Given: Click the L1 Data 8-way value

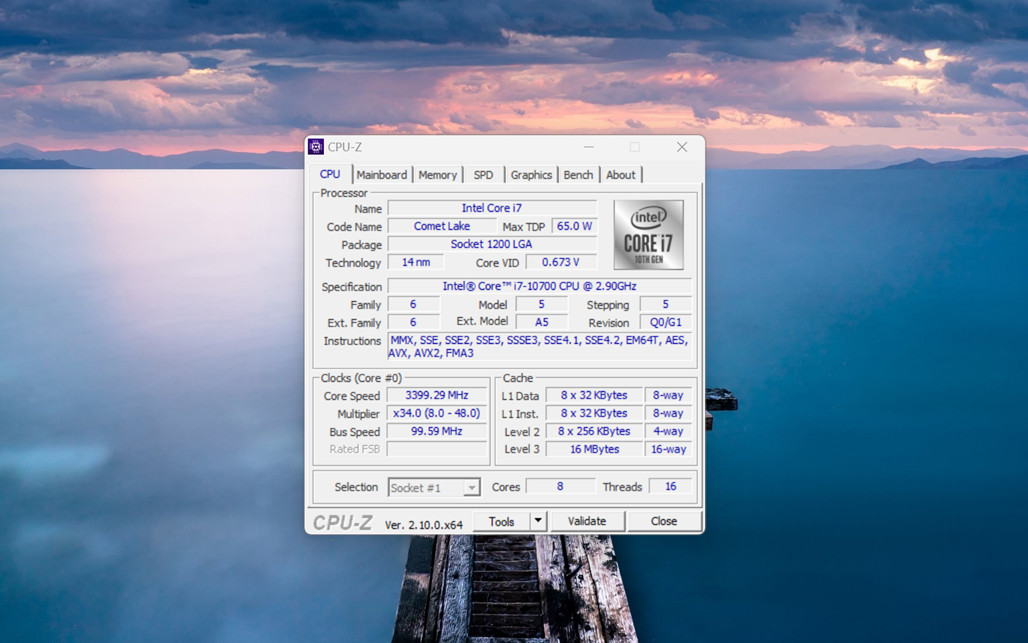Looking at the screenshot, I should pyautogui.click(x=668, y=395).
